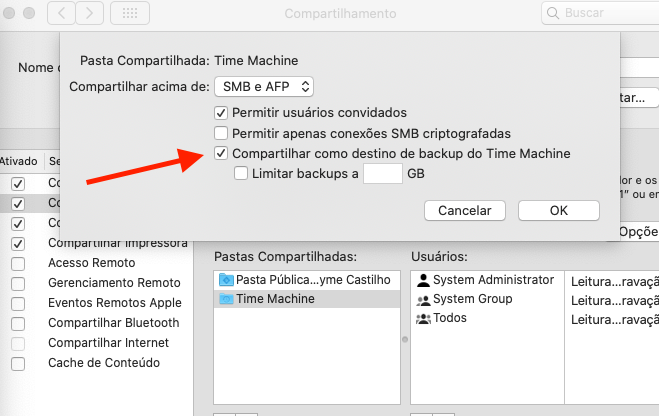Uncheck share as Time Machine backup destination
This screenshot has width=659, height=416.
221,154
